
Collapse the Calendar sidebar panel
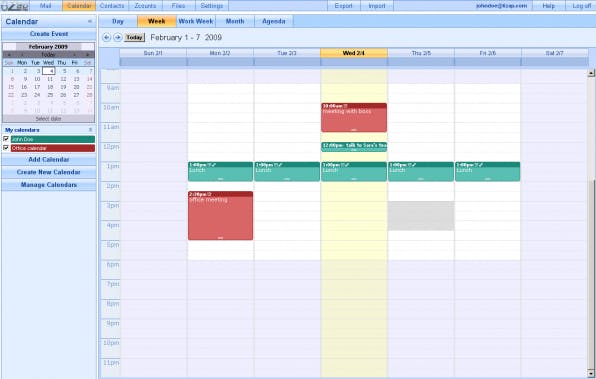coord(90,22)
